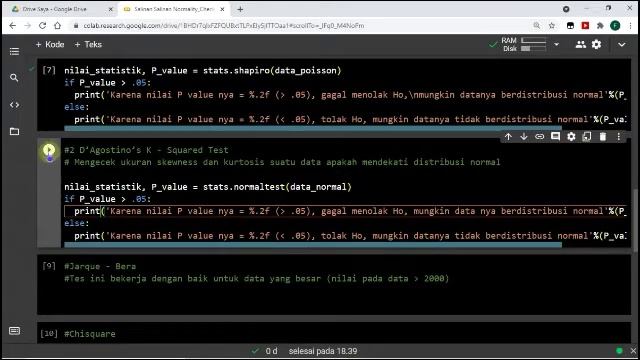Close the bottom status bar

click(633, 351)
